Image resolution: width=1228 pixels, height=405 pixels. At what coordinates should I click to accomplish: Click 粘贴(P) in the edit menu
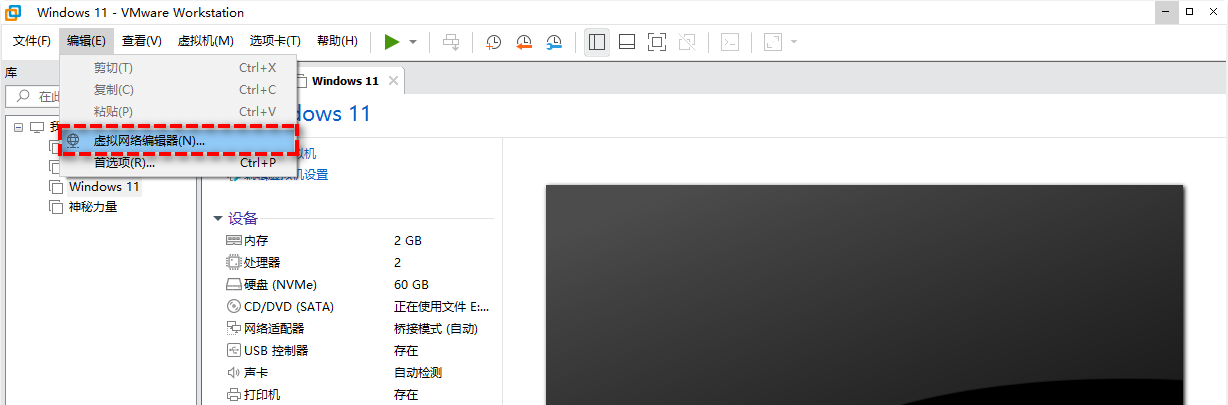[179, 112]
